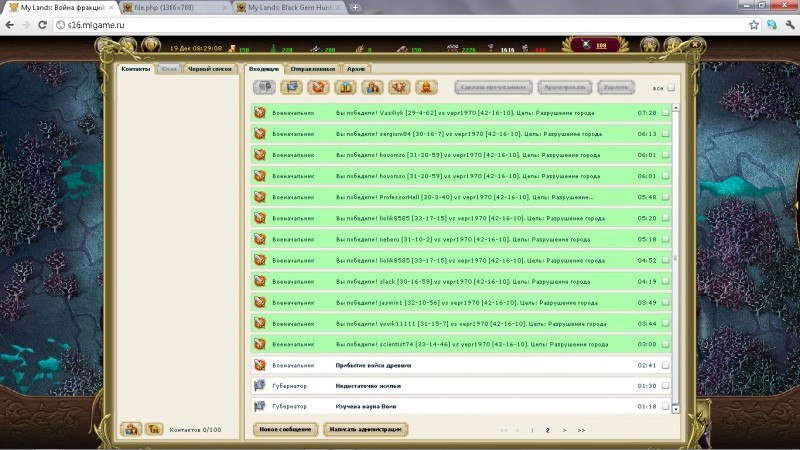
Task: Click the warlord icon on Vaziliyk victory row
Action: pos(260,113)
